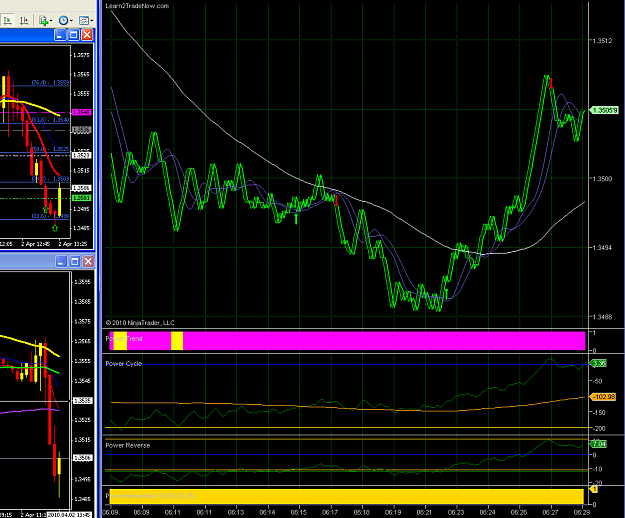The image size is (625, 518).
Task: Click the Power Trend panel label
Action: point(124,339)
